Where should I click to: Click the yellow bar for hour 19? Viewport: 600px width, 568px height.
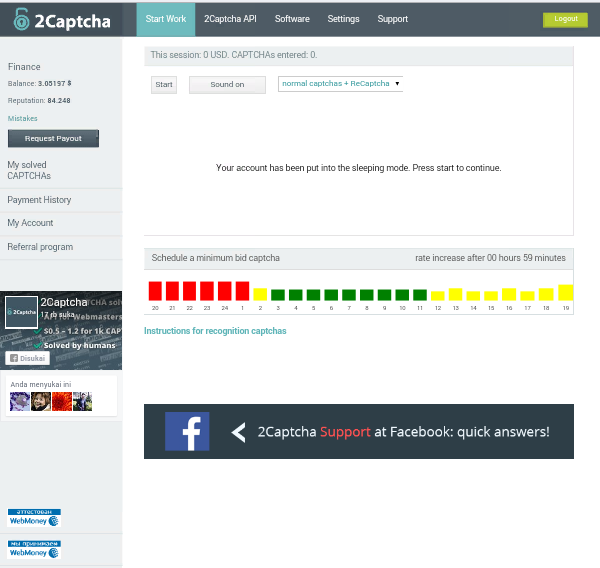pyautogui.click(x=566, y=292)
